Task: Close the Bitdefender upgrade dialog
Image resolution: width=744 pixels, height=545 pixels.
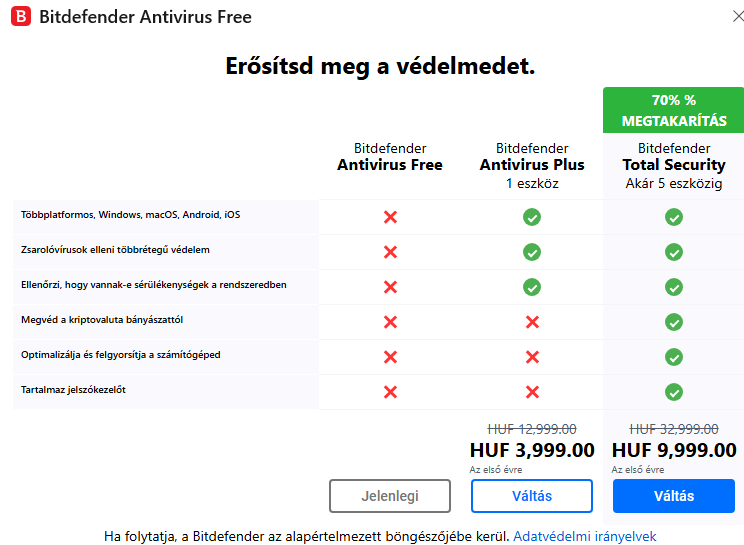Action: coord(738,15)
